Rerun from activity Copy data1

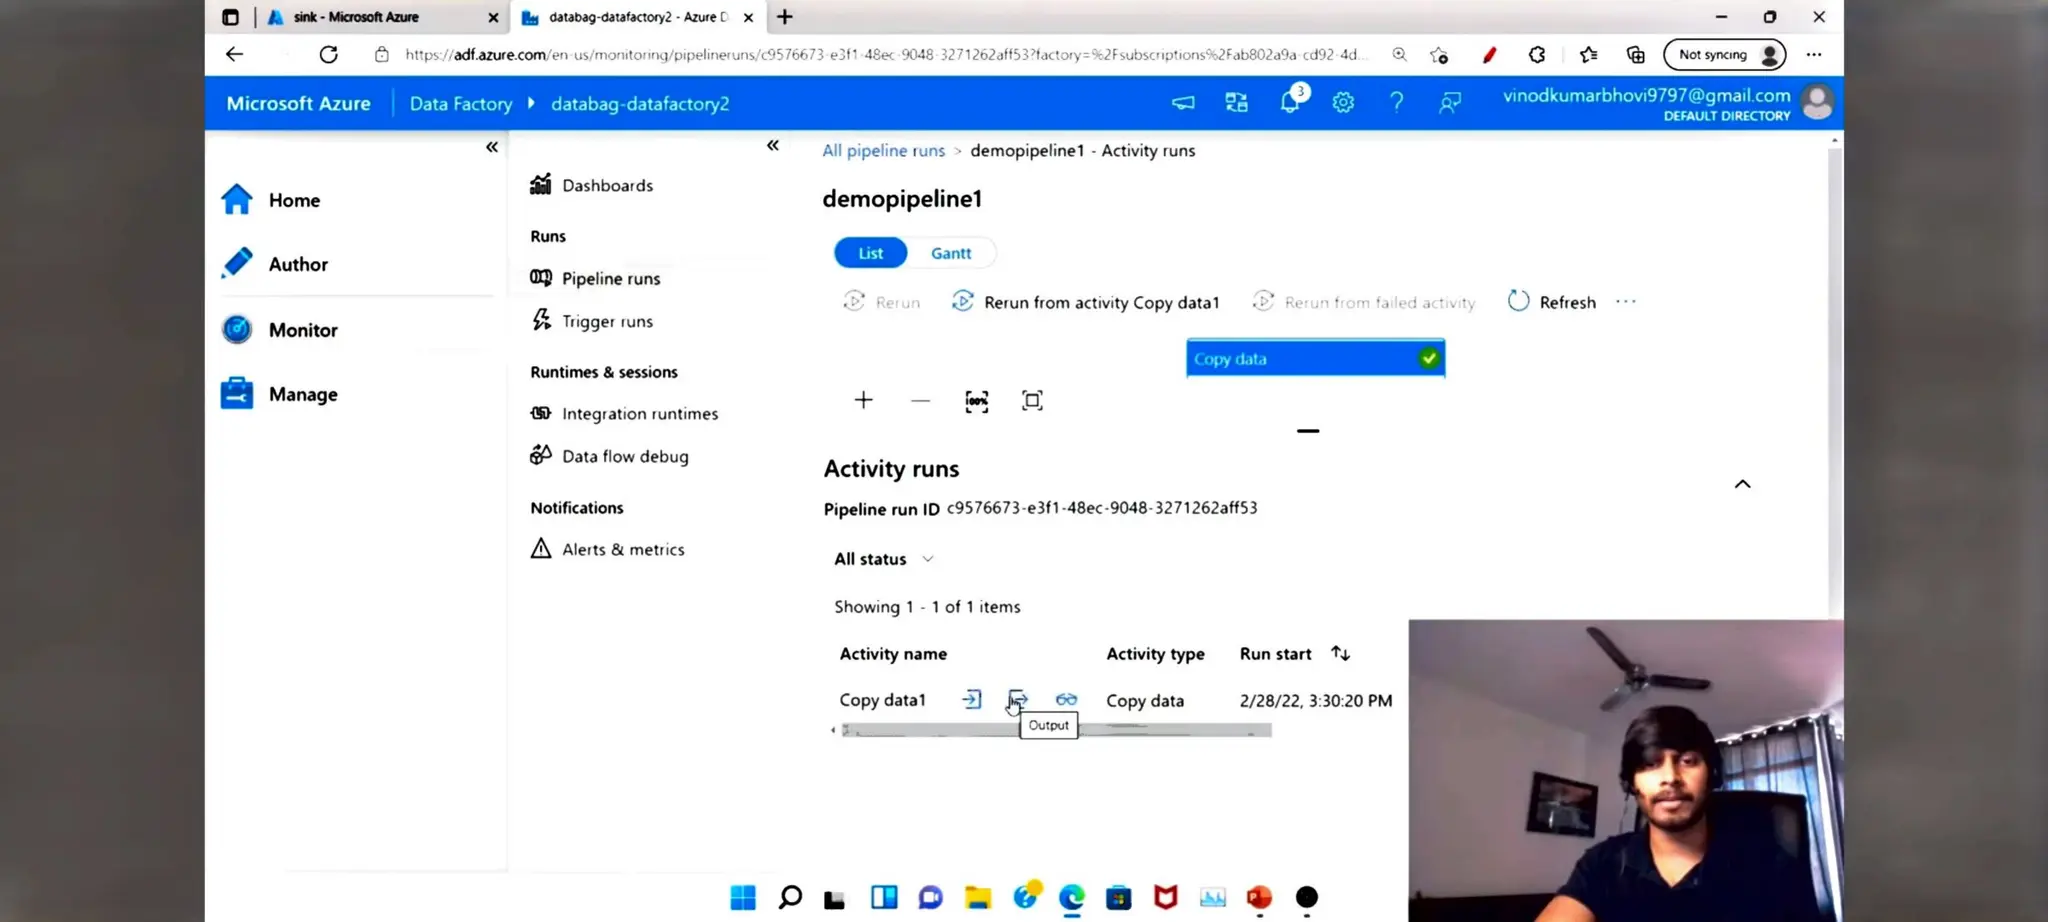pyautogui.click(x=1085, y=302)
